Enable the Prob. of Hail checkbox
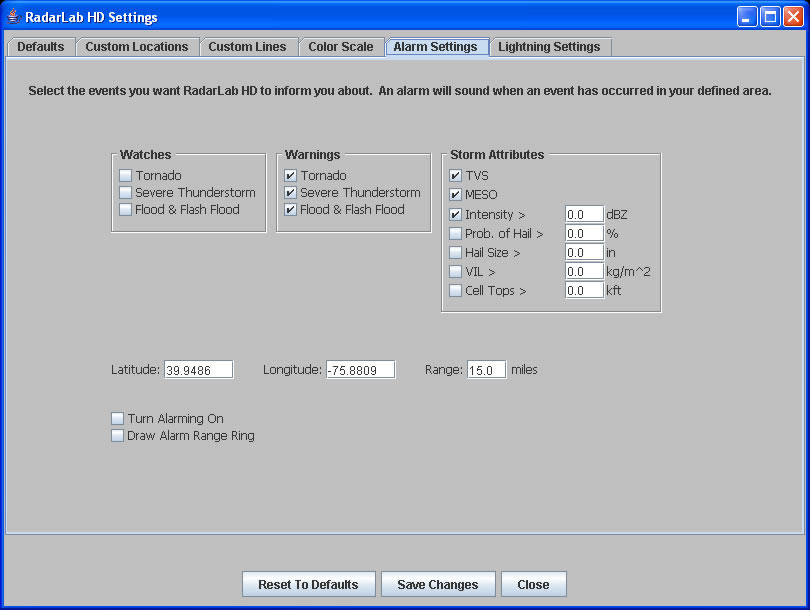 tap(455, 233)
